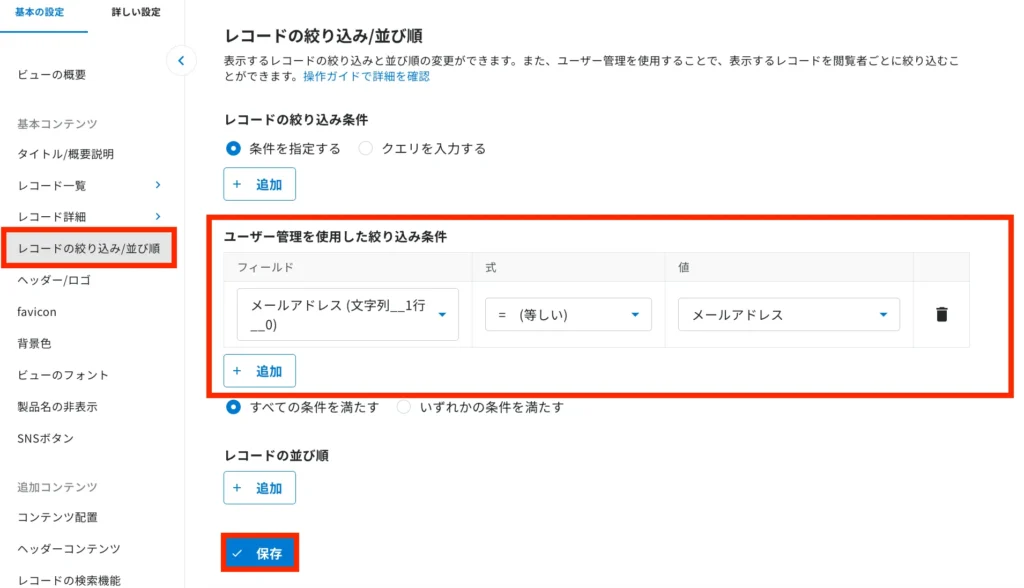The height and width of the screenshot is (588, 1024).
Task: Switch to the 詳しい設定 tab
Action: click(x=136, y=12)
